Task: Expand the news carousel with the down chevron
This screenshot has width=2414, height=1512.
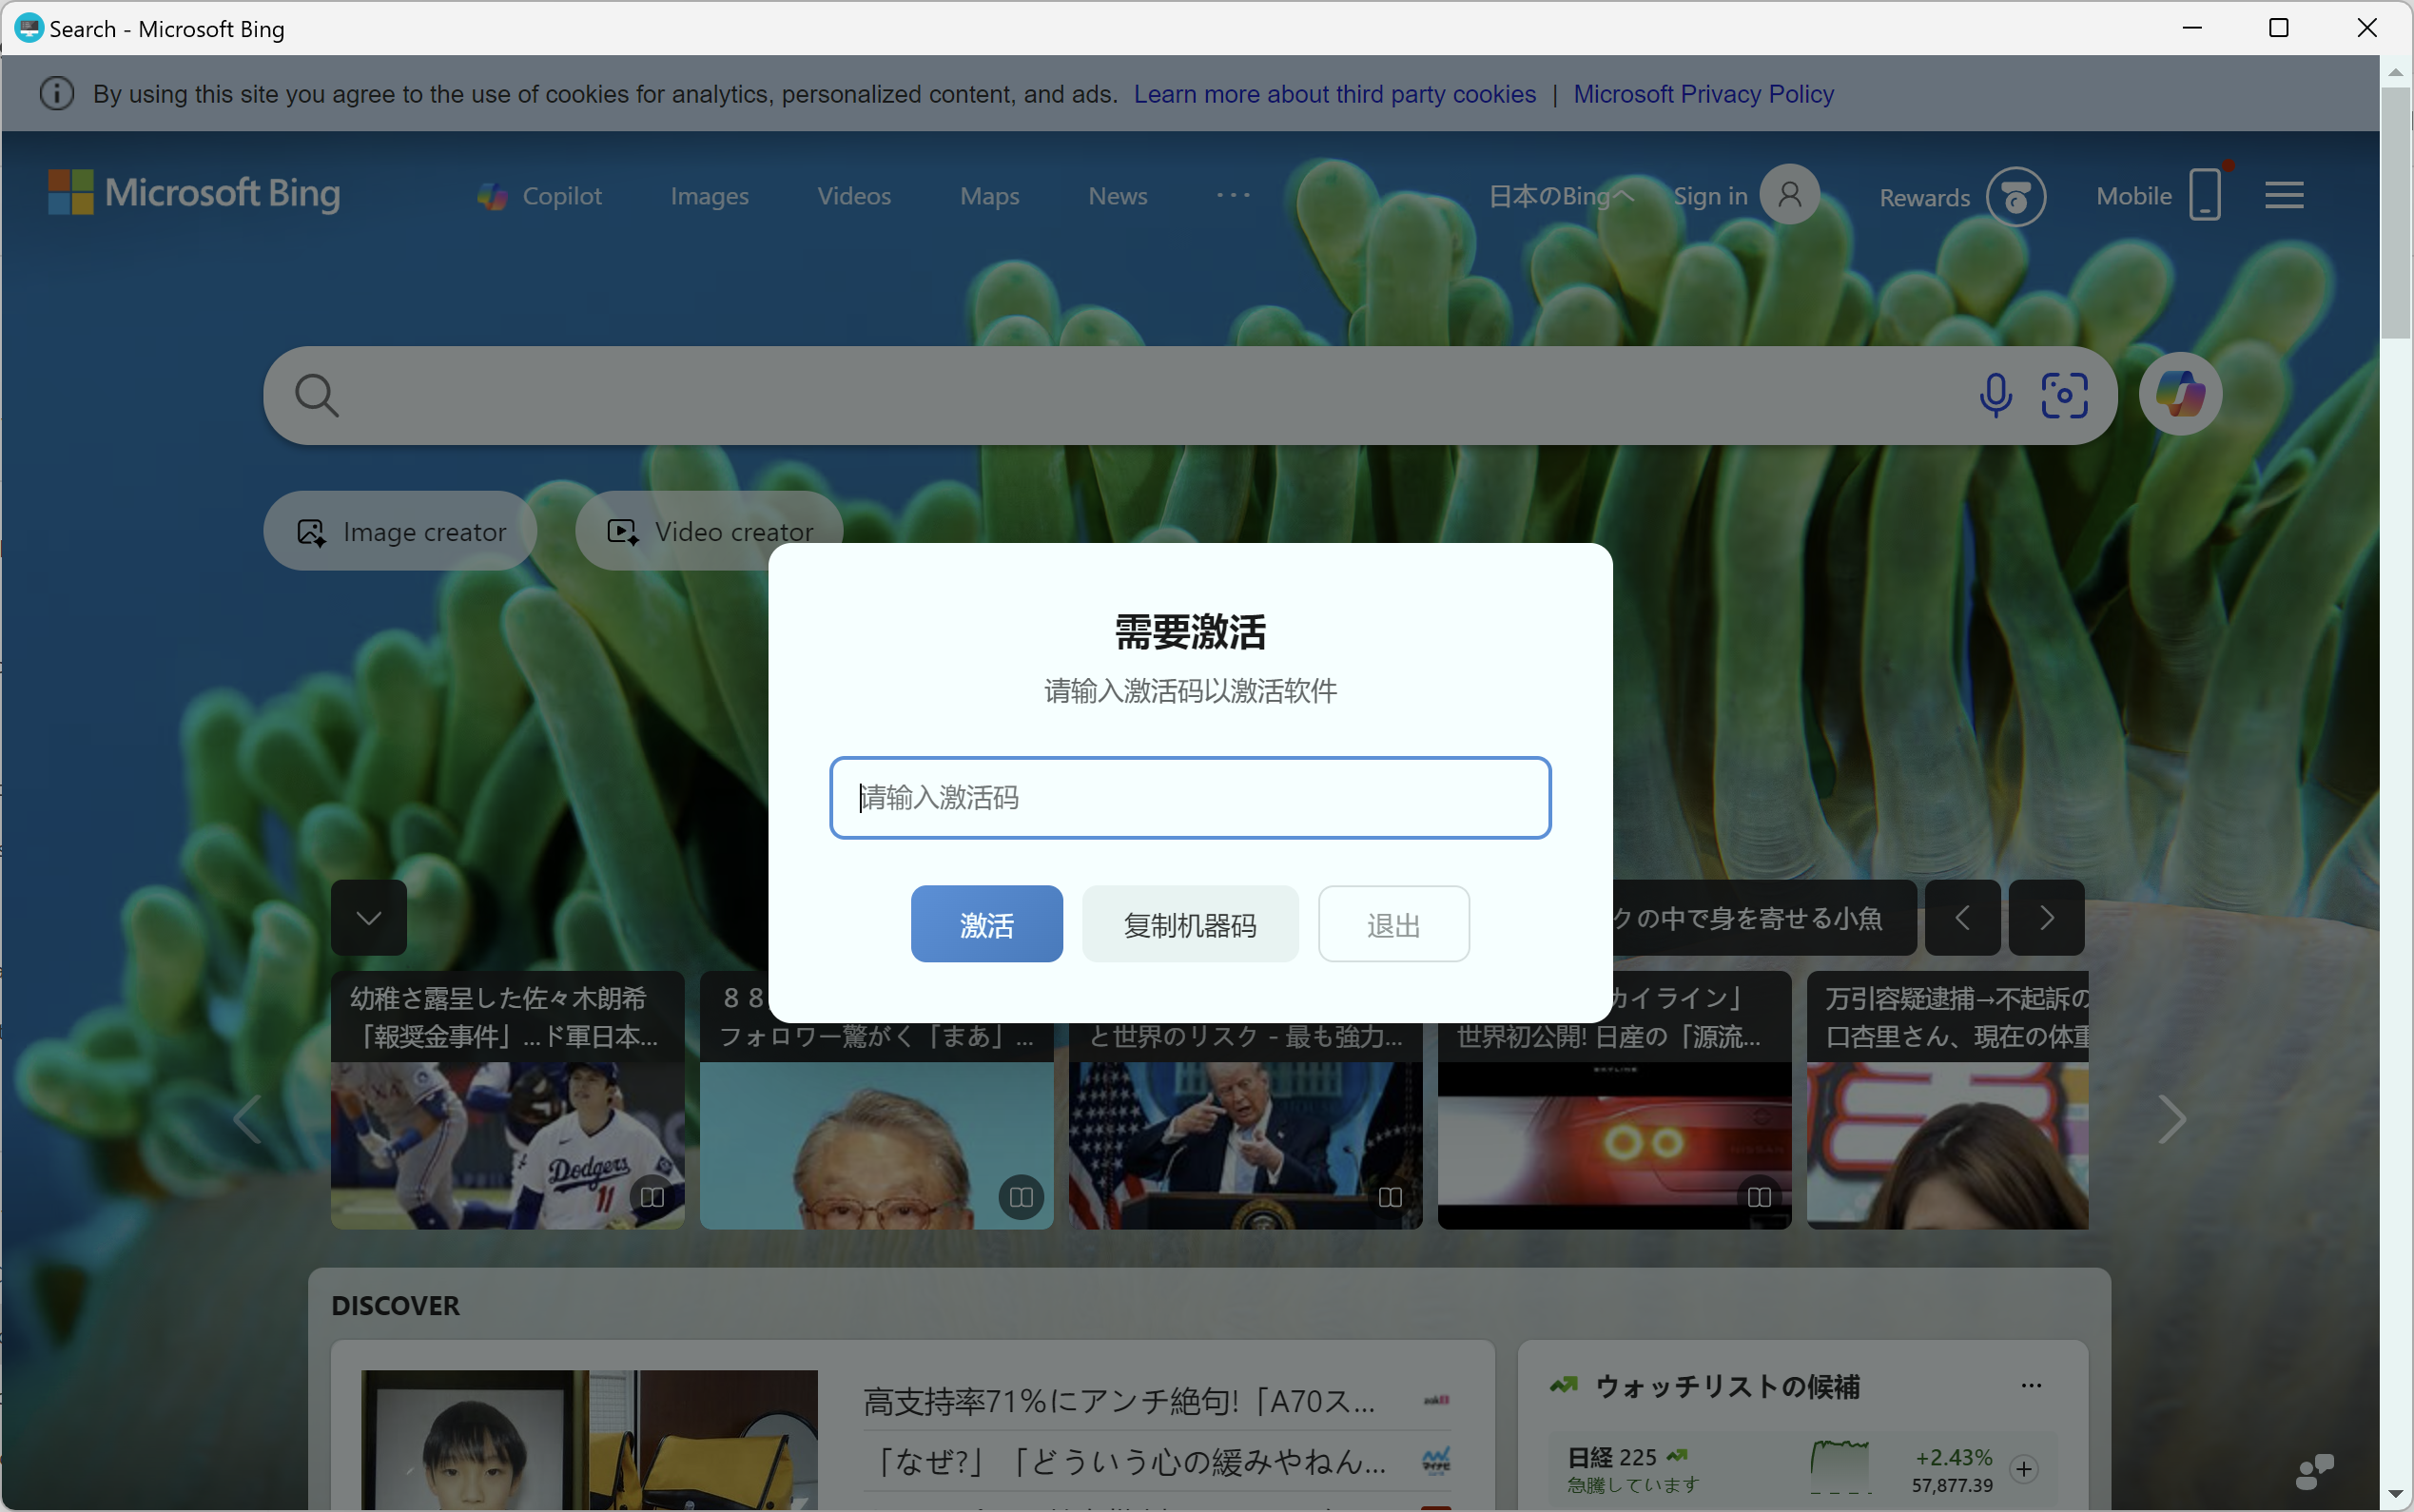Action: (368, 917)
